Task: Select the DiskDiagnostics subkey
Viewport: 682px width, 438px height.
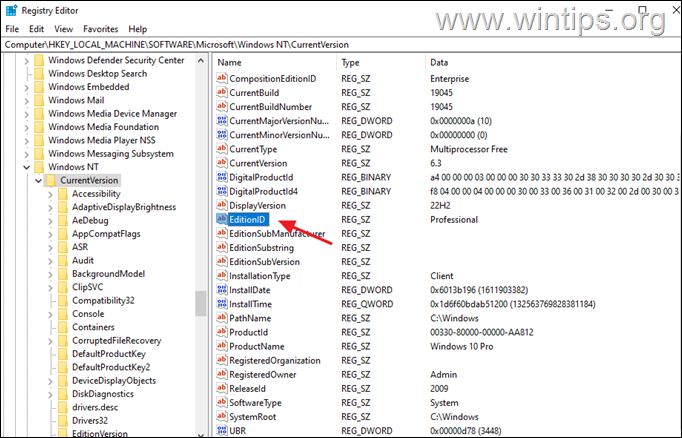Action: [x=103, y=394]
